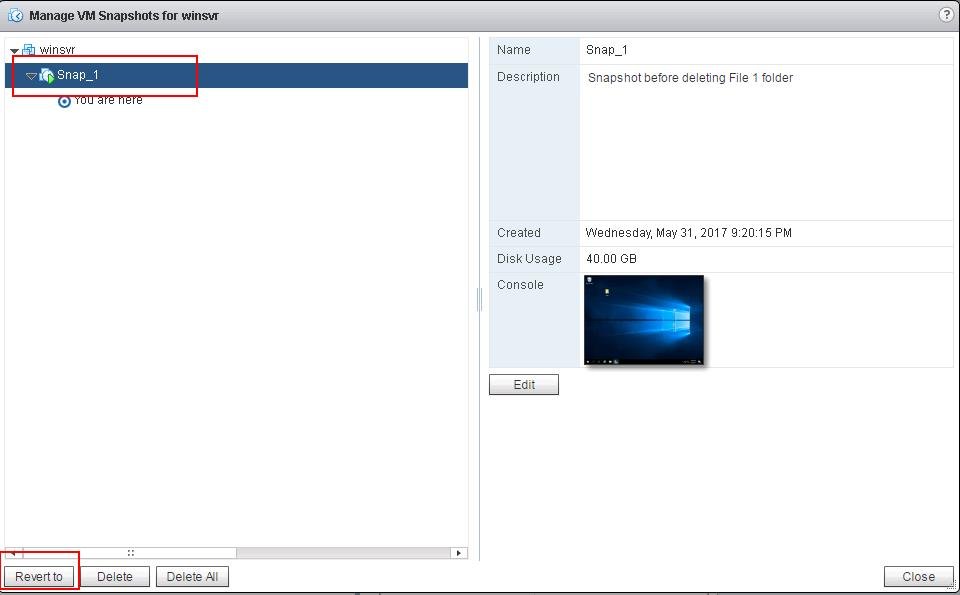Select the 'You are here' marker icon
Image resolution: width=960 pixels, height=595 pixels.
[64, 101]
